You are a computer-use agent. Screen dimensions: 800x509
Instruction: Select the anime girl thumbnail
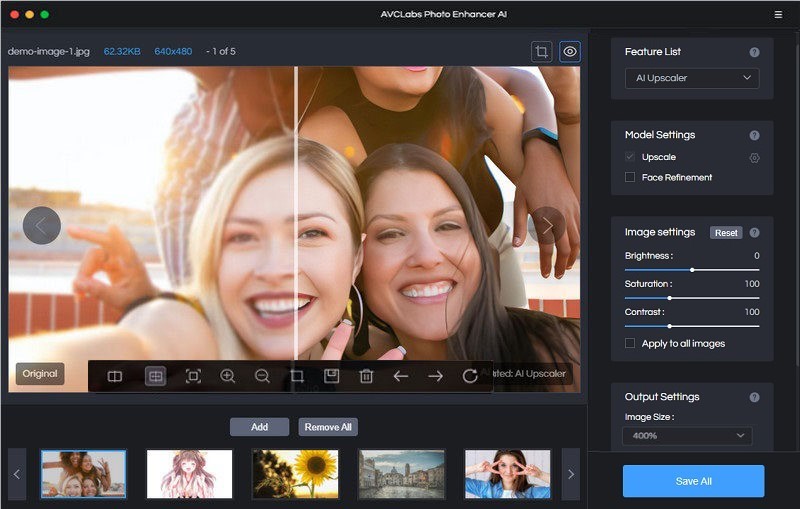[x=189, y=474]
